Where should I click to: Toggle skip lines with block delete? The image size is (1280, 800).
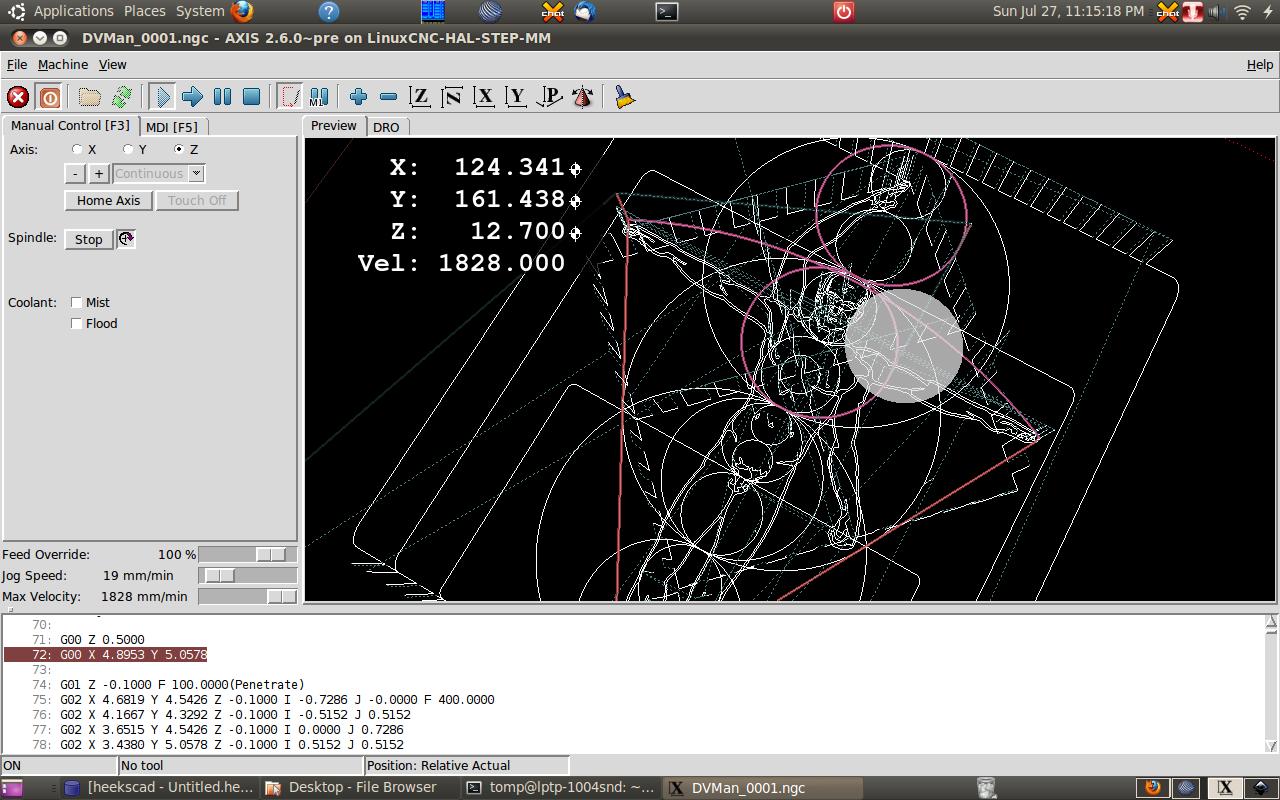[x=289, y=97]
